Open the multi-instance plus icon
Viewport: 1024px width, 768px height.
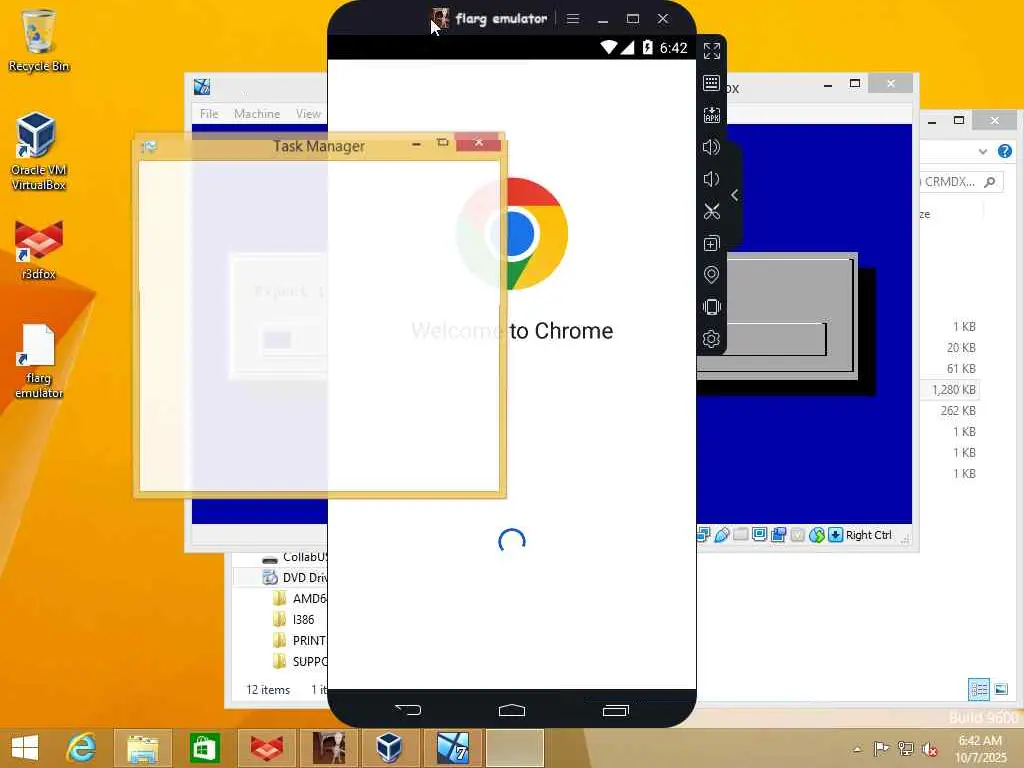[712, 243]
